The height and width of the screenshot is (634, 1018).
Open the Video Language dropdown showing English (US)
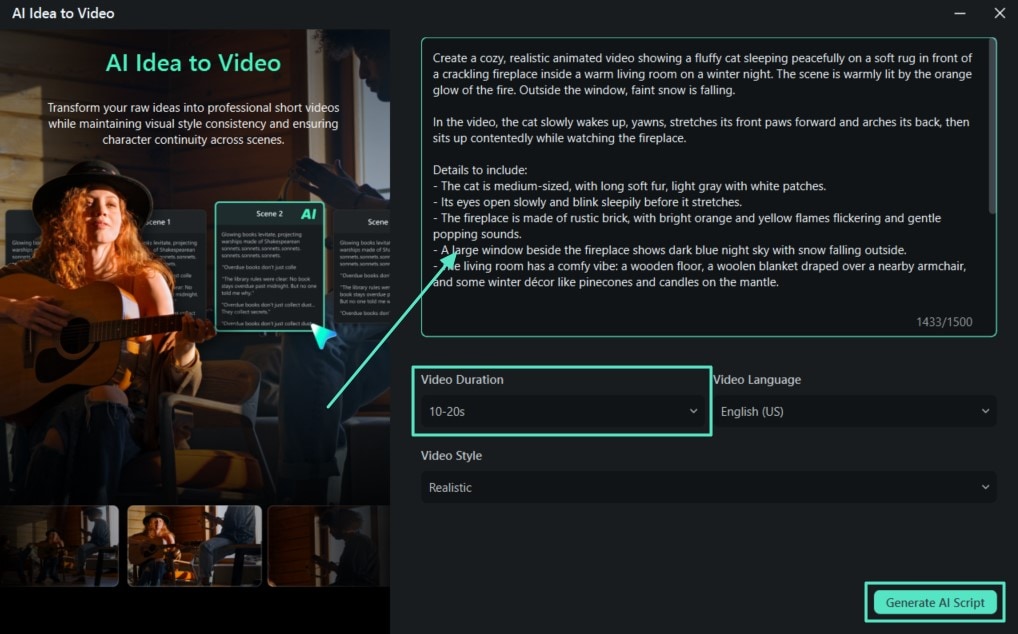(x=854, y=411)
